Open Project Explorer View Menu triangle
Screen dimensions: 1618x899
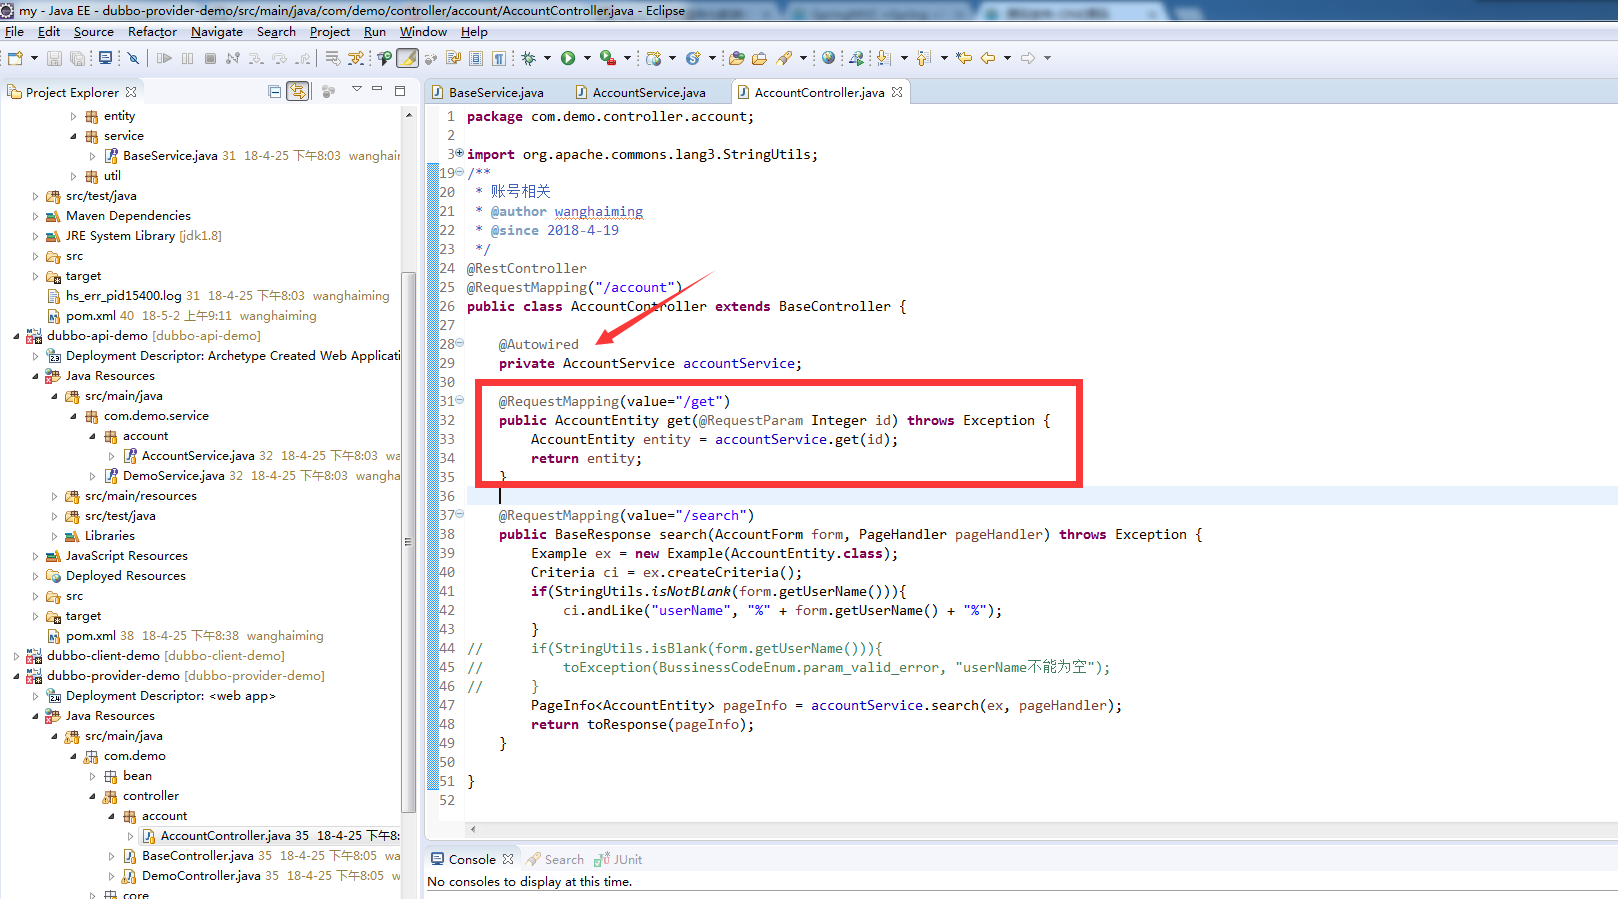tap(357, 89)
